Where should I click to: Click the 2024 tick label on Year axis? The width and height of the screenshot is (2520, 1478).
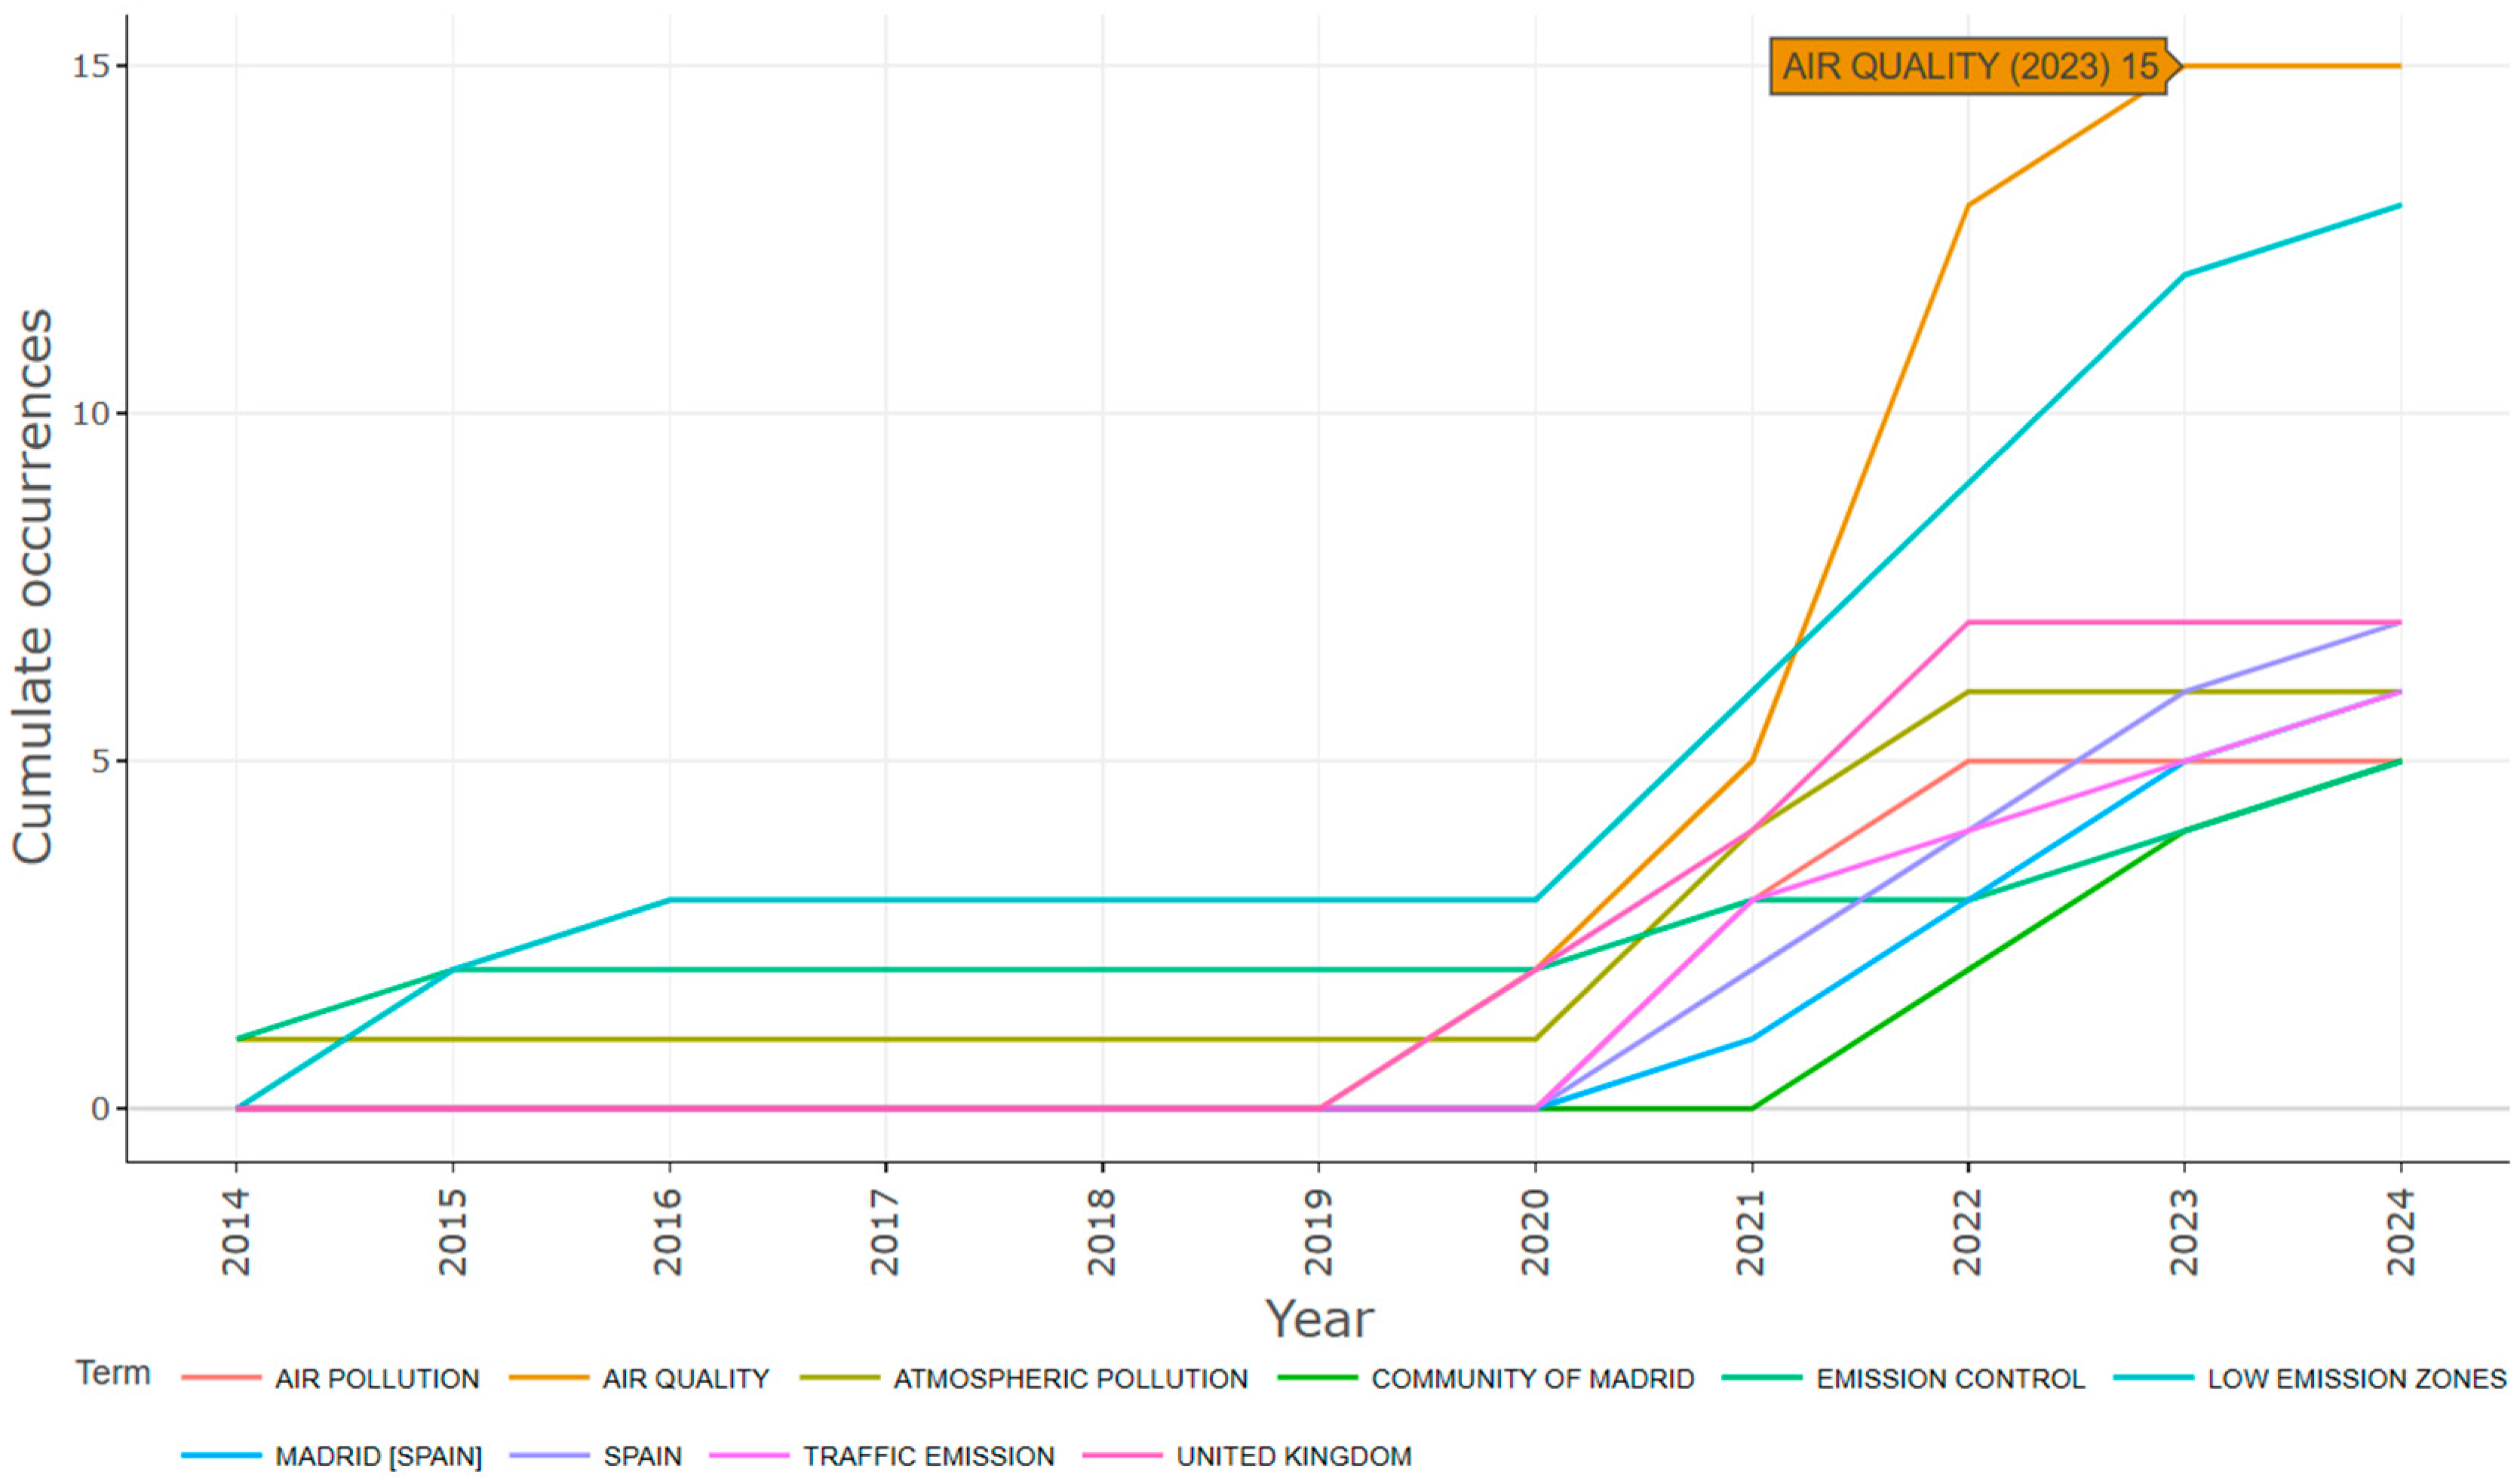click(2401, 1232)
